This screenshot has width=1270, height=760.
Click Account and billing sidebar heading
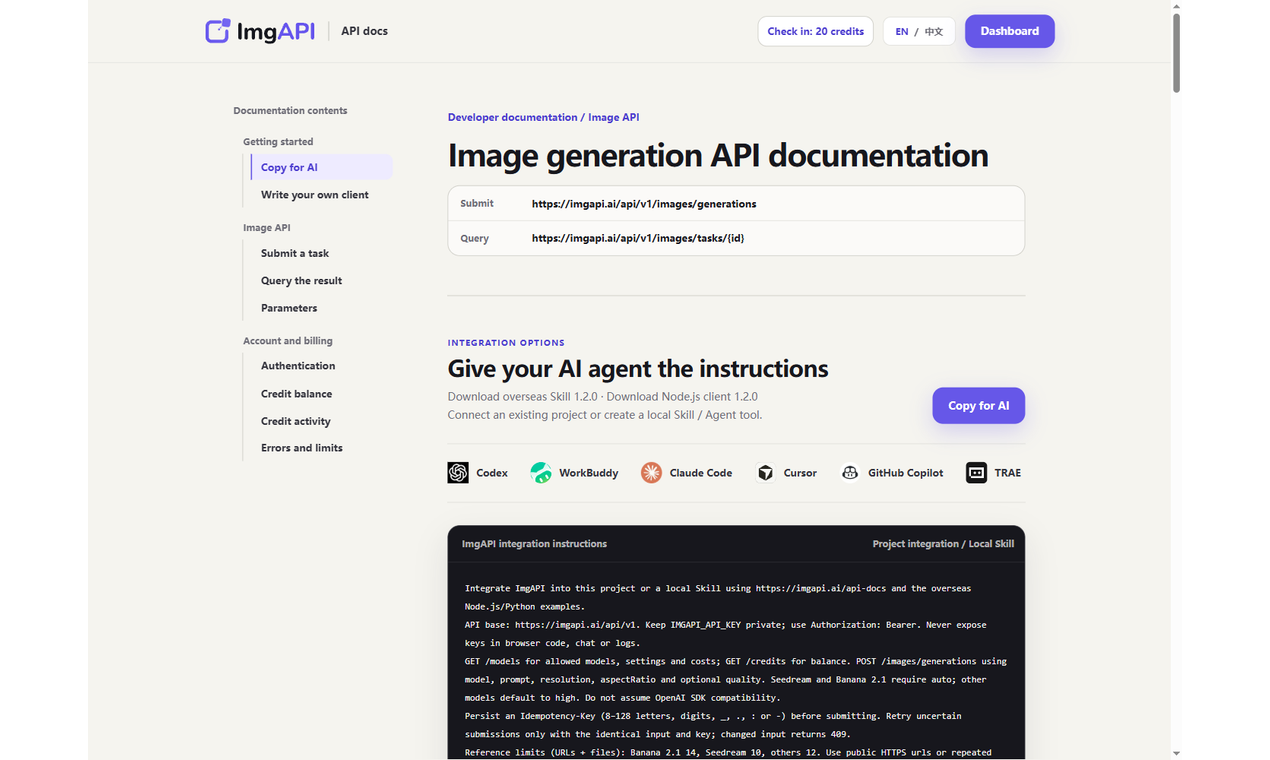tap(288, 341)
